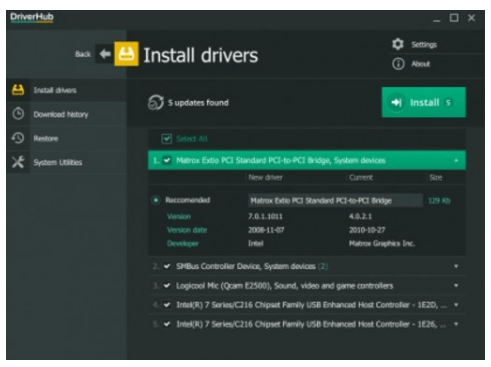
Task: Click the yellow Install drivers header icon
Action: tap(126, 54)
